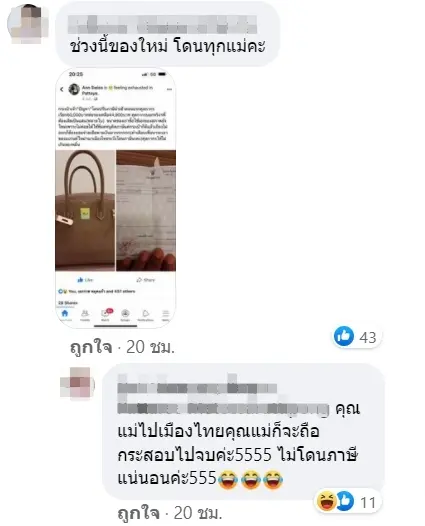Tap the Share button in the embedded post

(146, 280)
